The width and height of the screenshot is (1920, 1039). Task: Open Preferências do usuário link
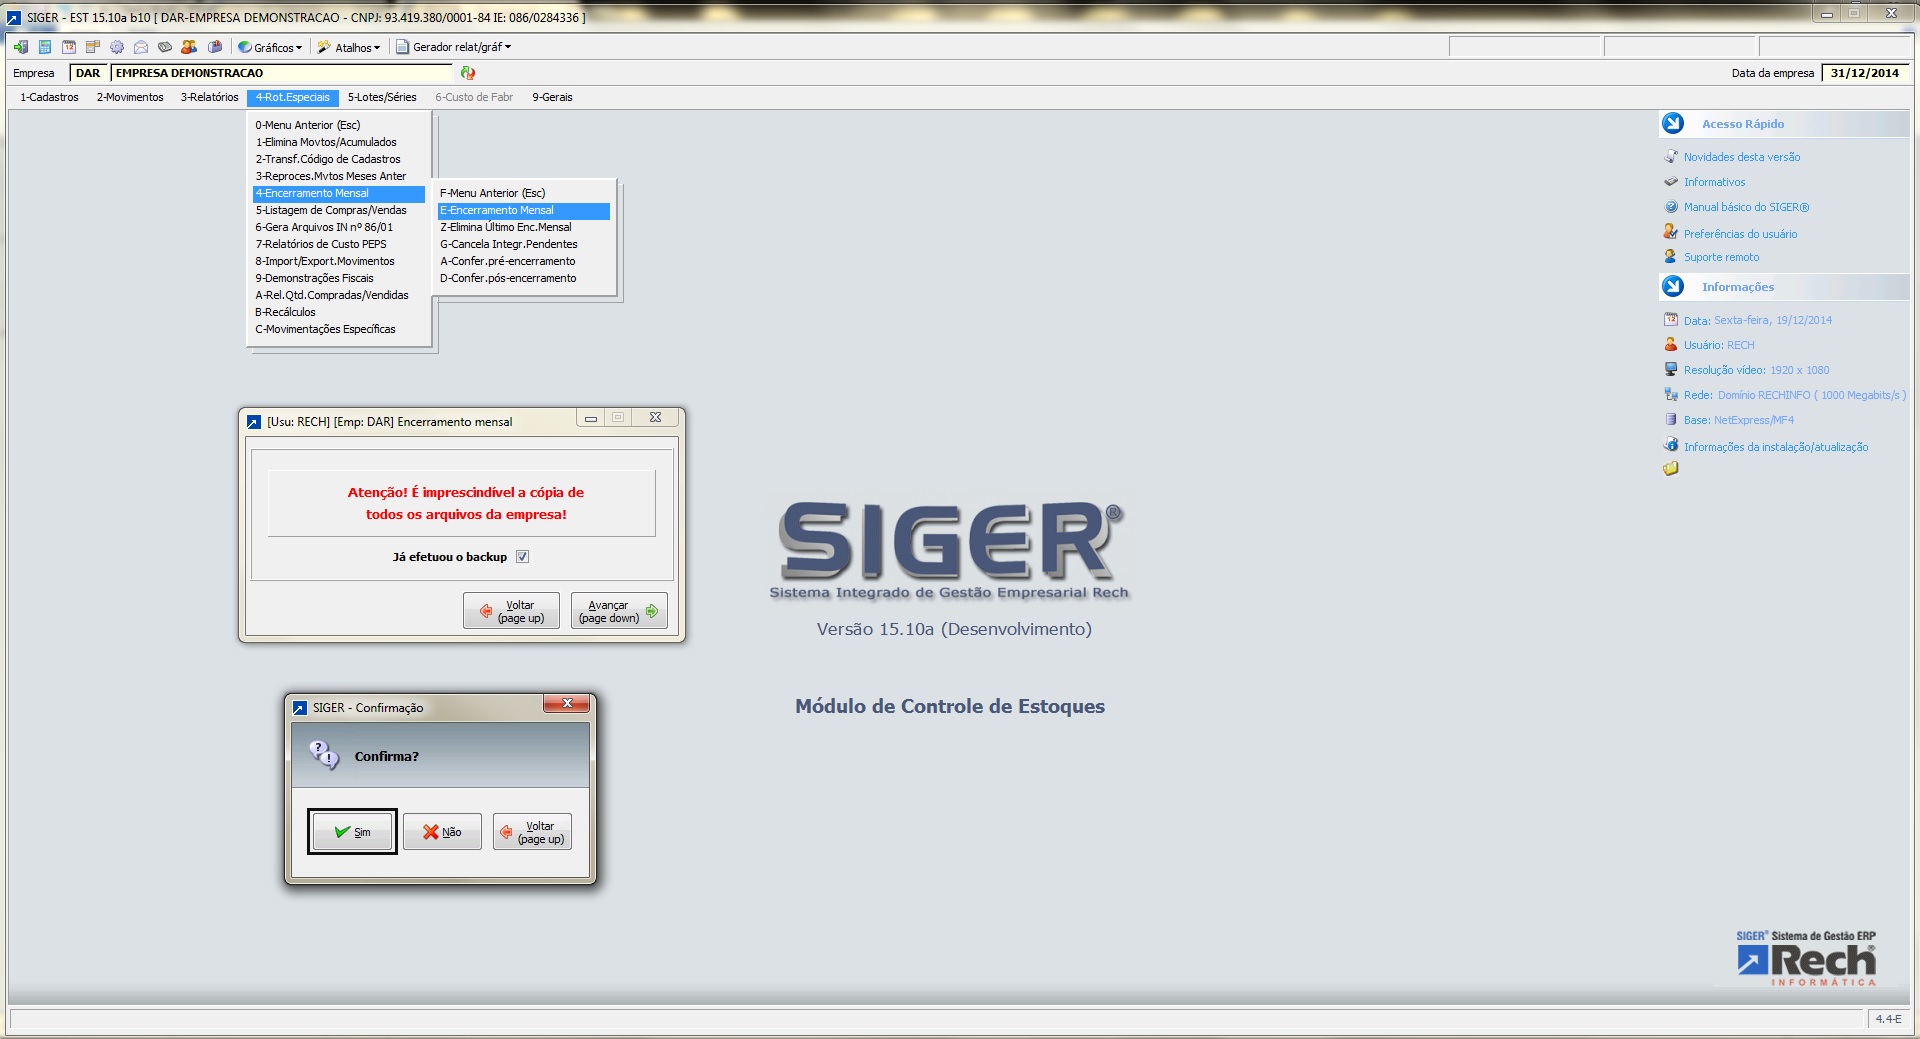(x=1740, y=234)
